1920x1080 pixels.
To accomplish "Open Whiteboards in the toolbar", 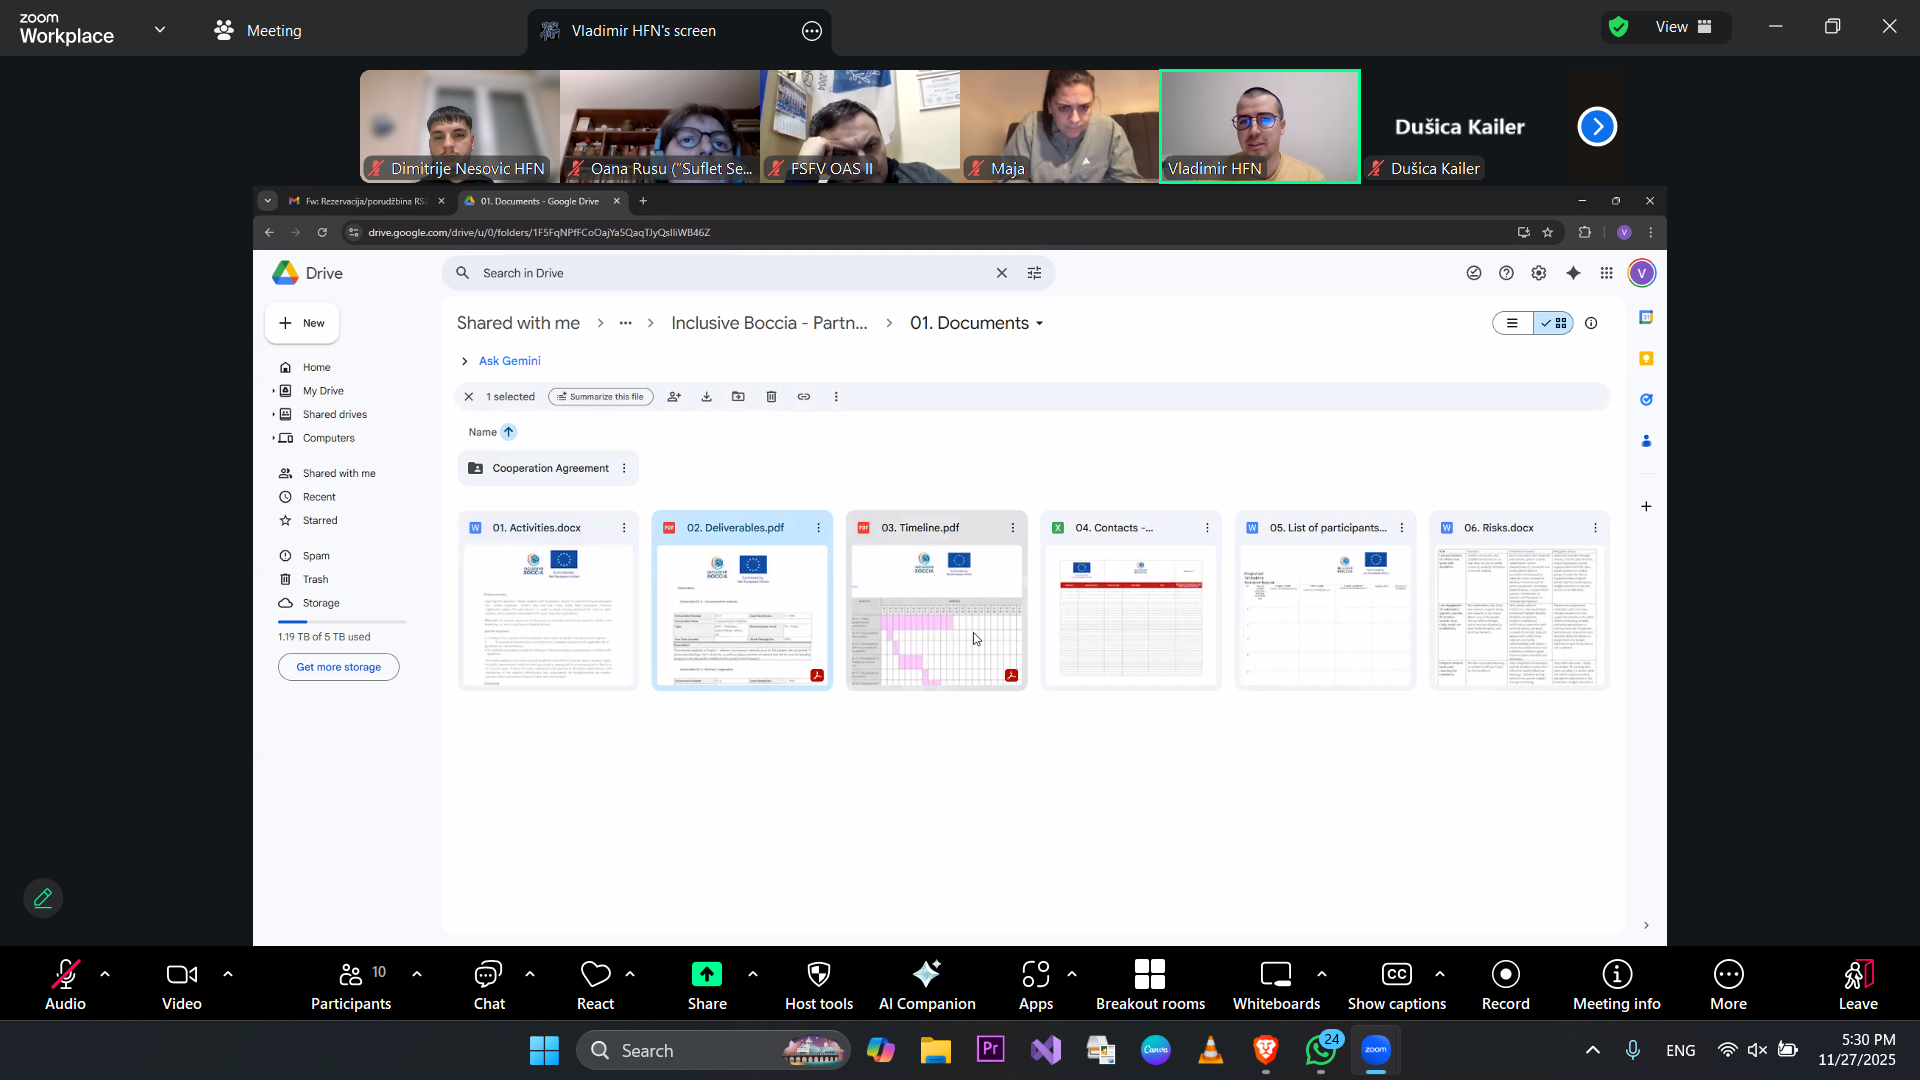I will tap(1276, 975).
